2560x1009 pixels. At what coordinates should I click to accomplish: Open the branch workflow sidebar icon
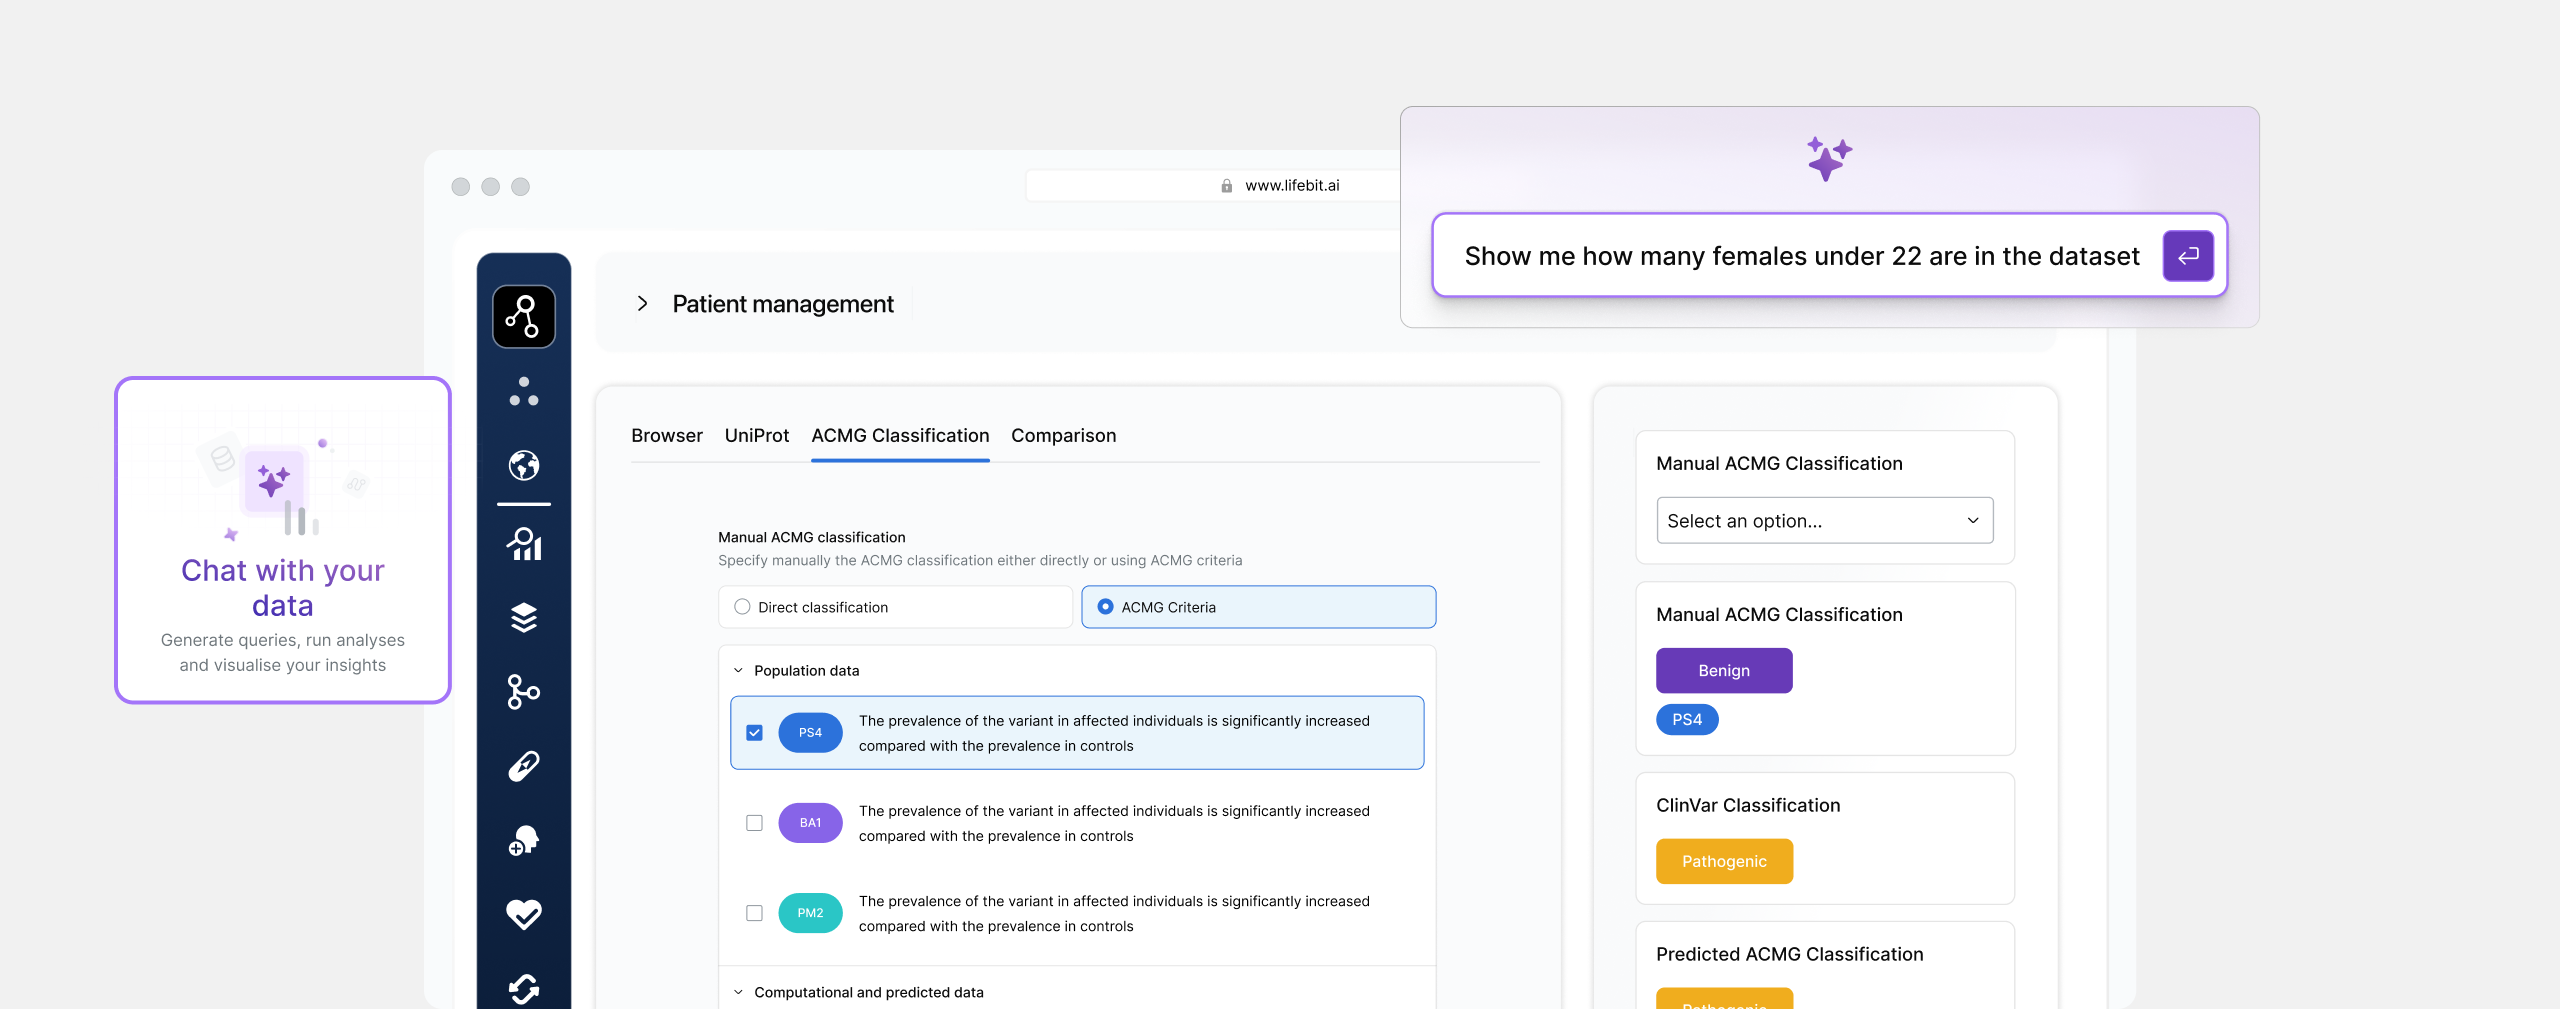523,691
